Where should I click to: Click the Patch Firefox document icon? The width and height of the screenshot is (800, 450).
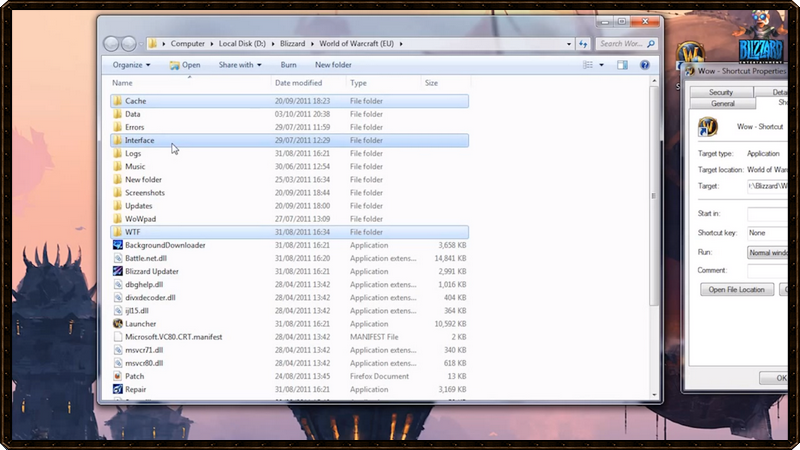117,376
